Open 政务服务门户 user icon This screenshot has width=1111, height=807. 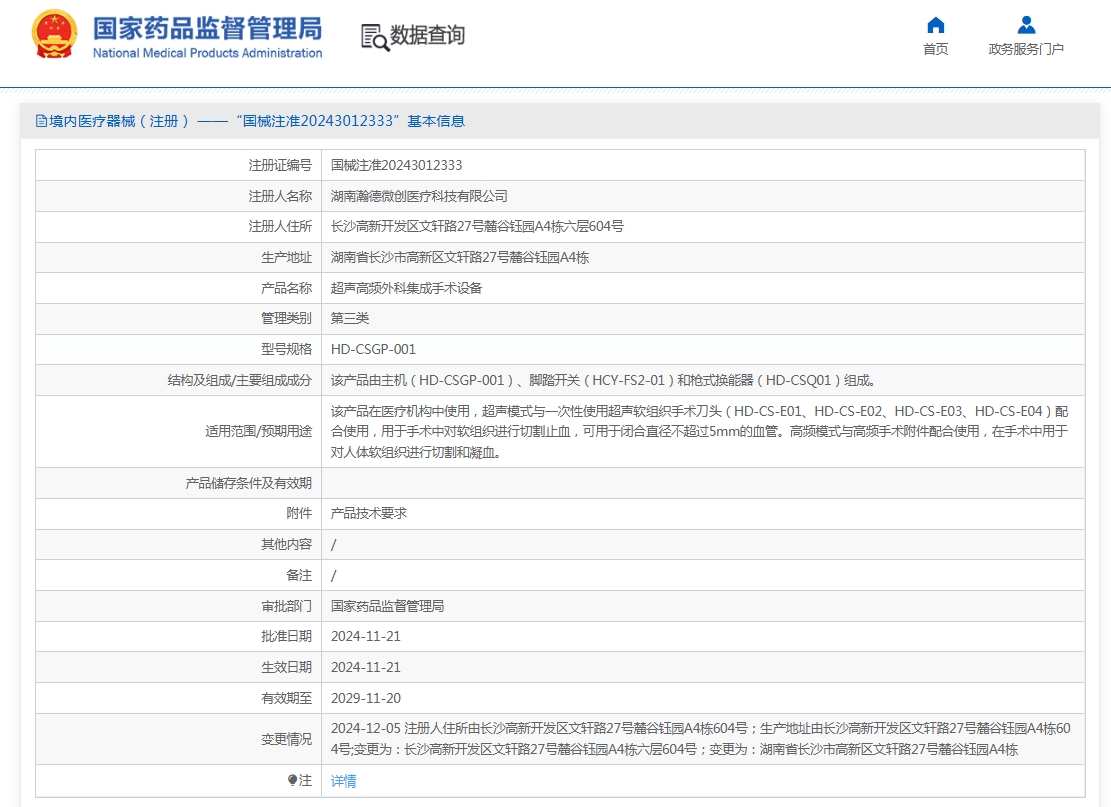[1026, 26]
